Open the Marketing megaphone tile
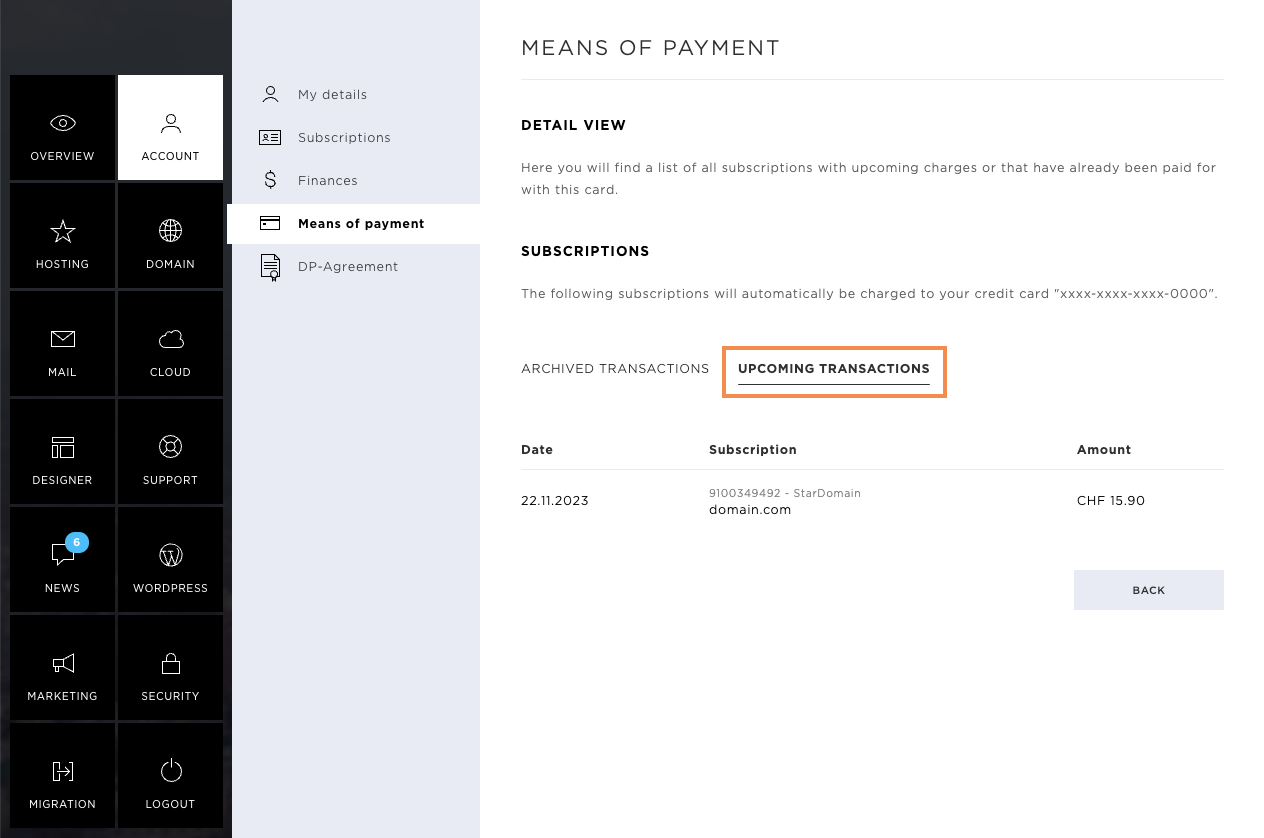The image size is (1264, 838). [x=62, y=668]
